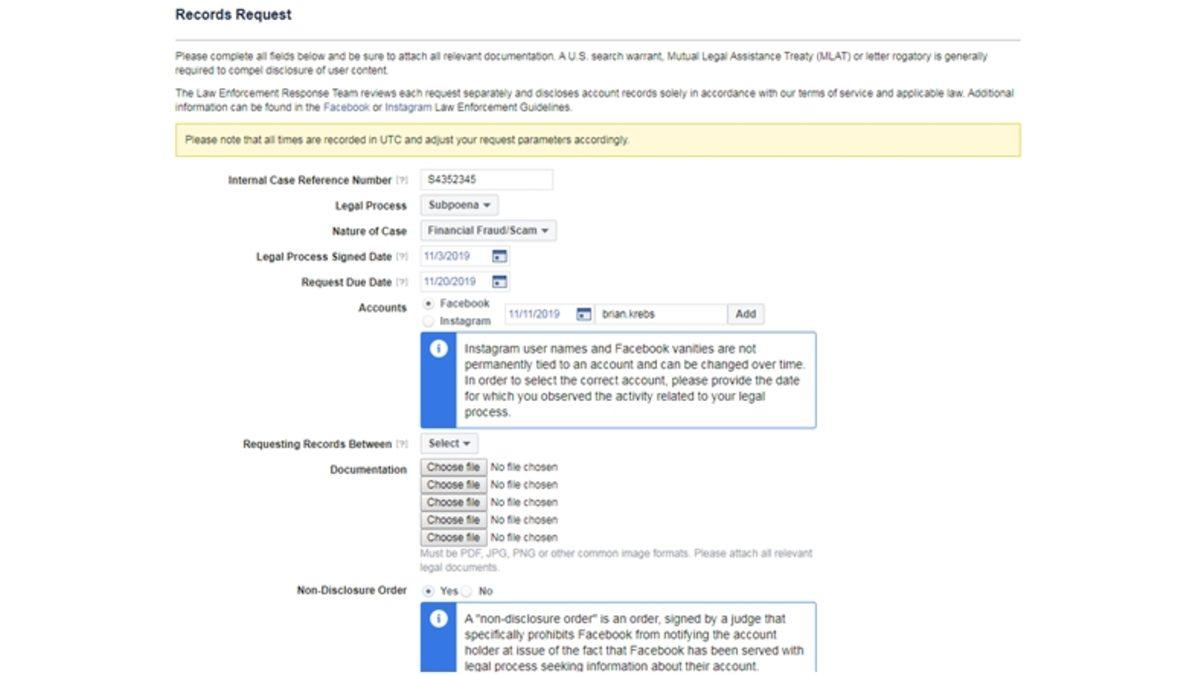
Task: Open the Legal Process Subpoena dropdown
Action: 458,205
